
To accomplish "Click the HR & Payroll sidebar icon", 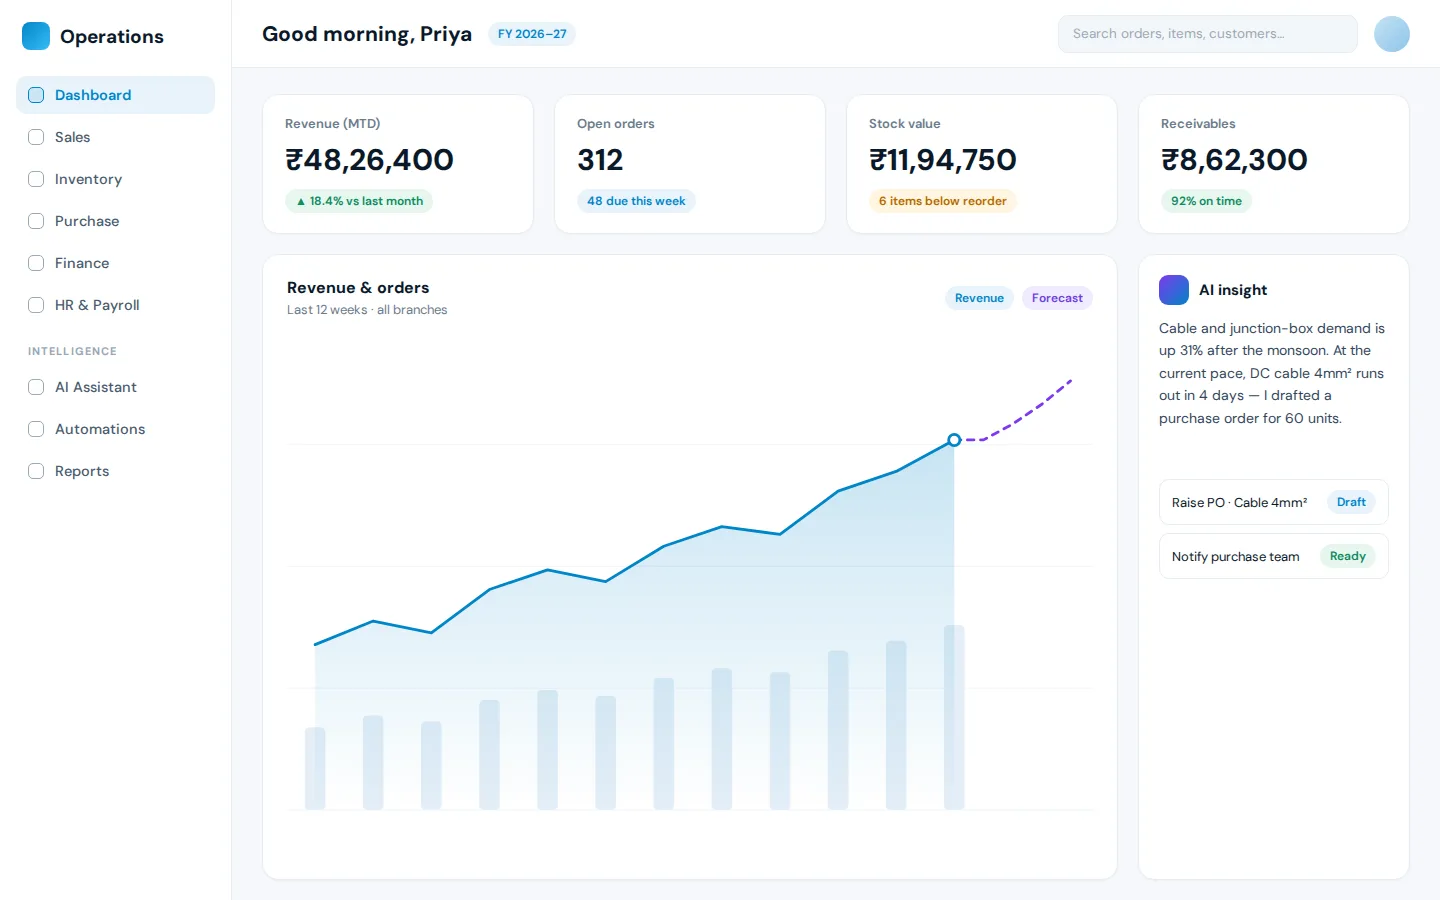I will [36, 305].
